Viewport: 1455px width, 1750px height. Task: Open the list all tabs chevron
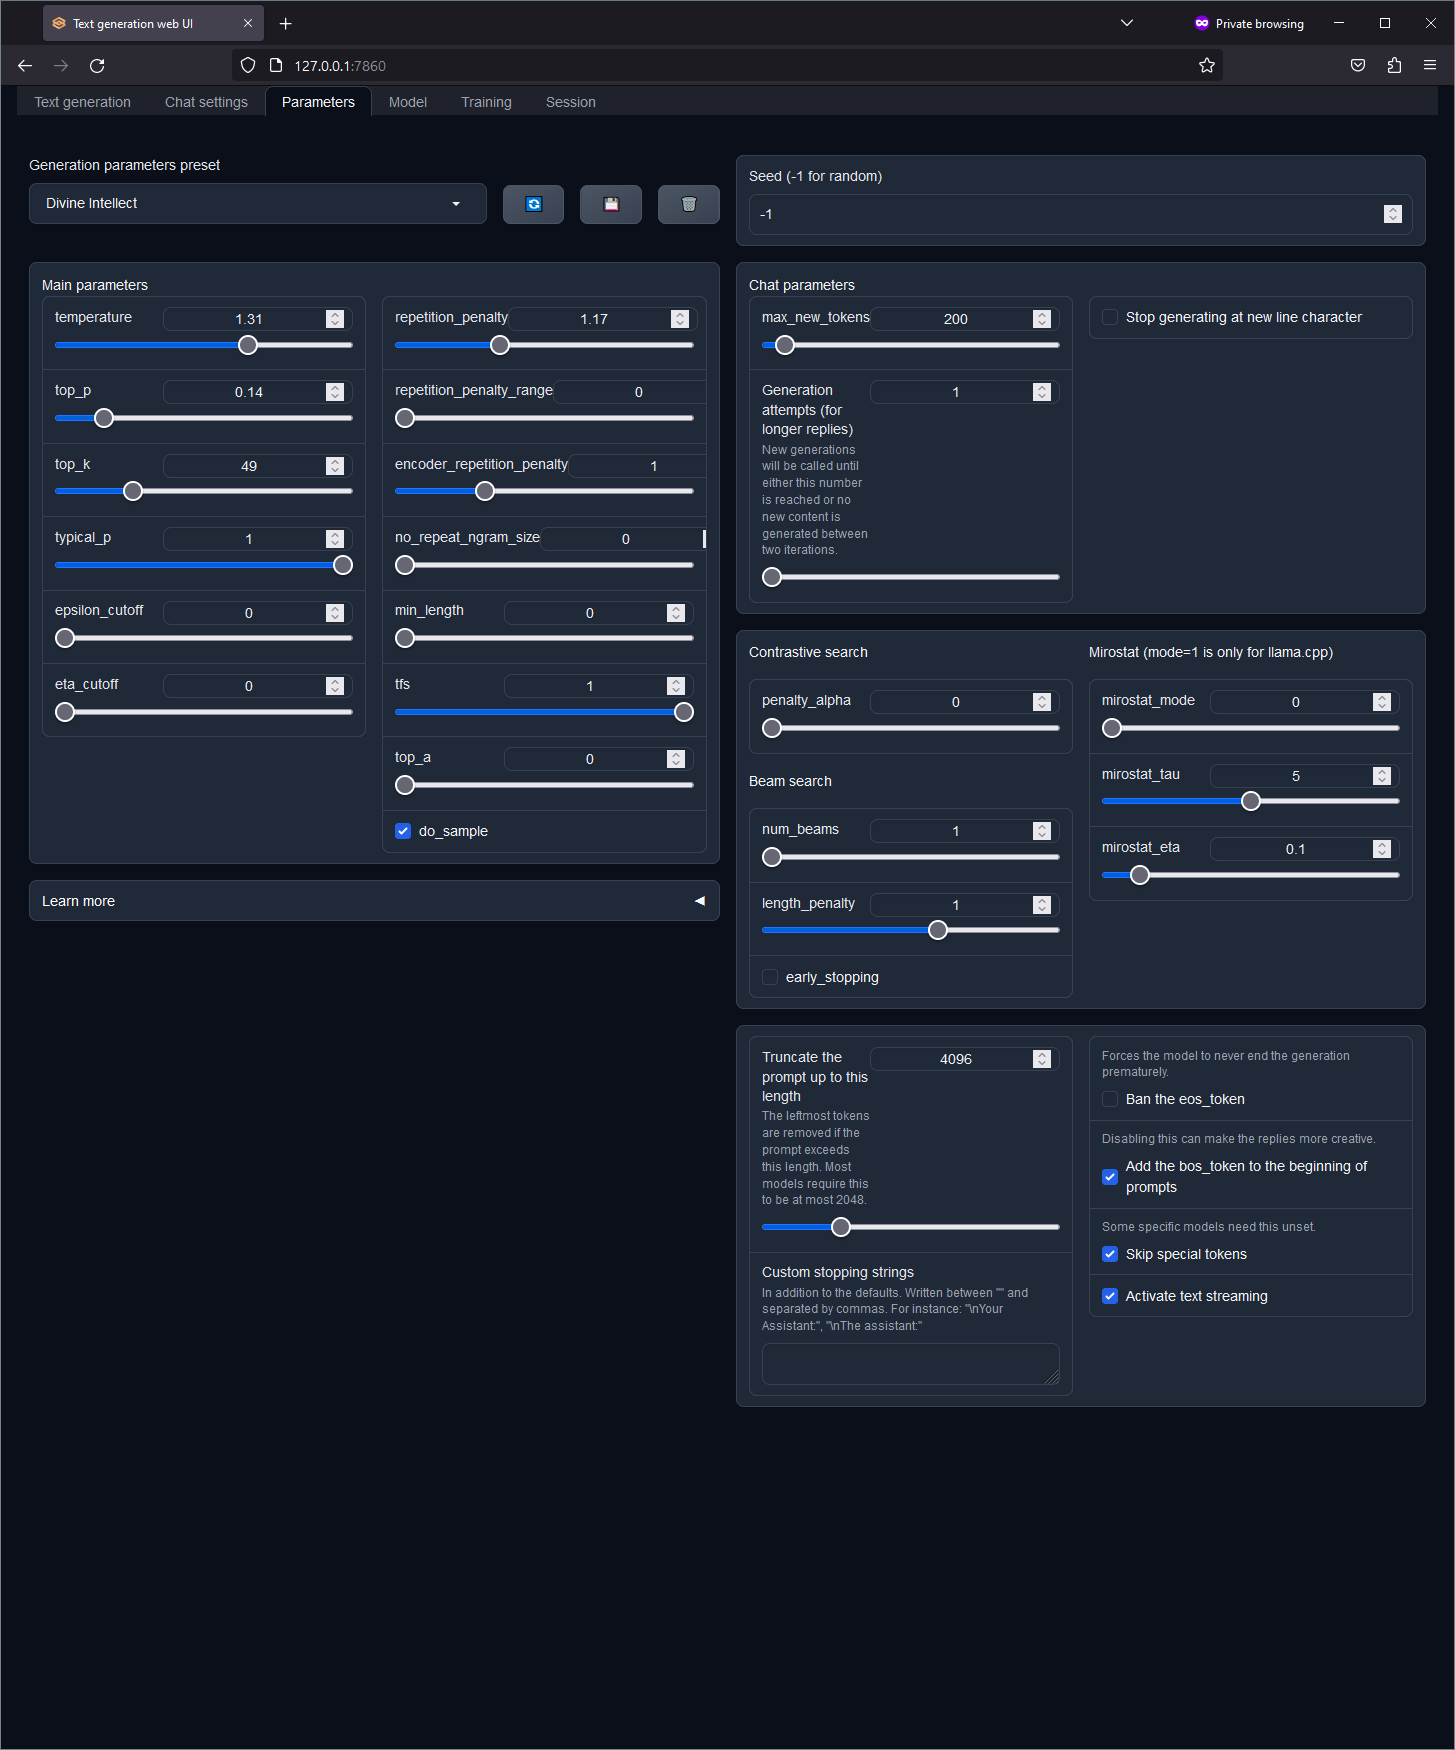pos(1127,24)
